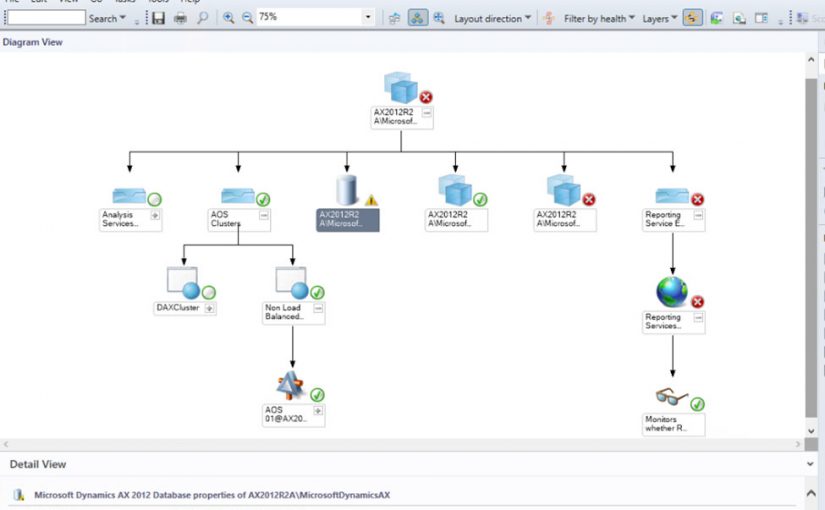The height and width of the screenshot is (510, 825).
Task: Click the diagram horizontal scrollbar right arrow
Action: click(x=798, y=444)
